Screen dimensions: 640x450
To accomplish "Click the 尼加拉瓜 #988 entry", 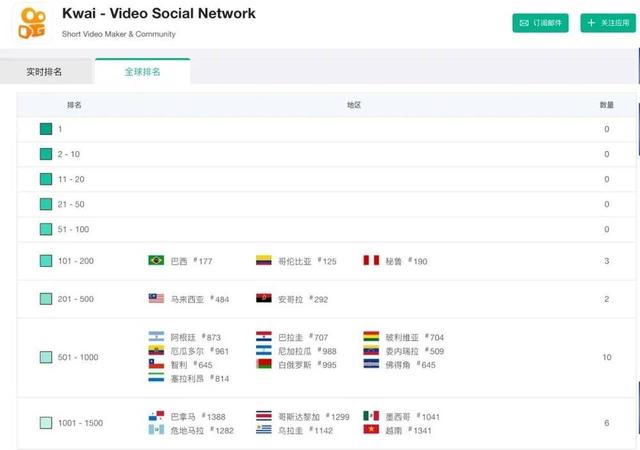I will [307, 351].
